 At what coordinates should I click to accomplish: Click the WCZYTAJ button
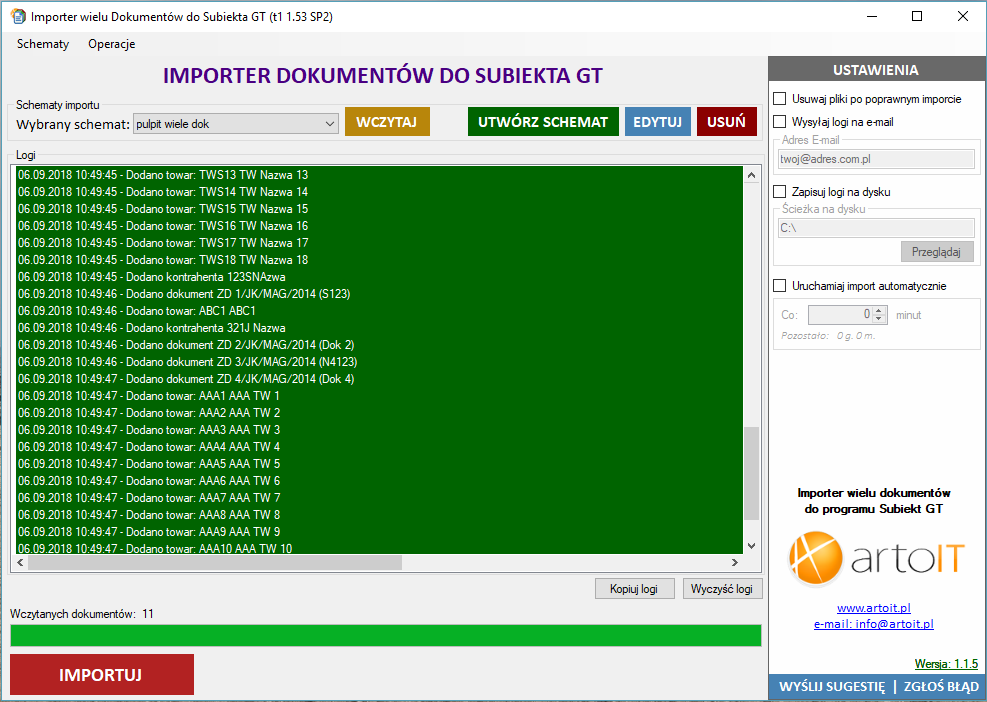click(387, 122)
